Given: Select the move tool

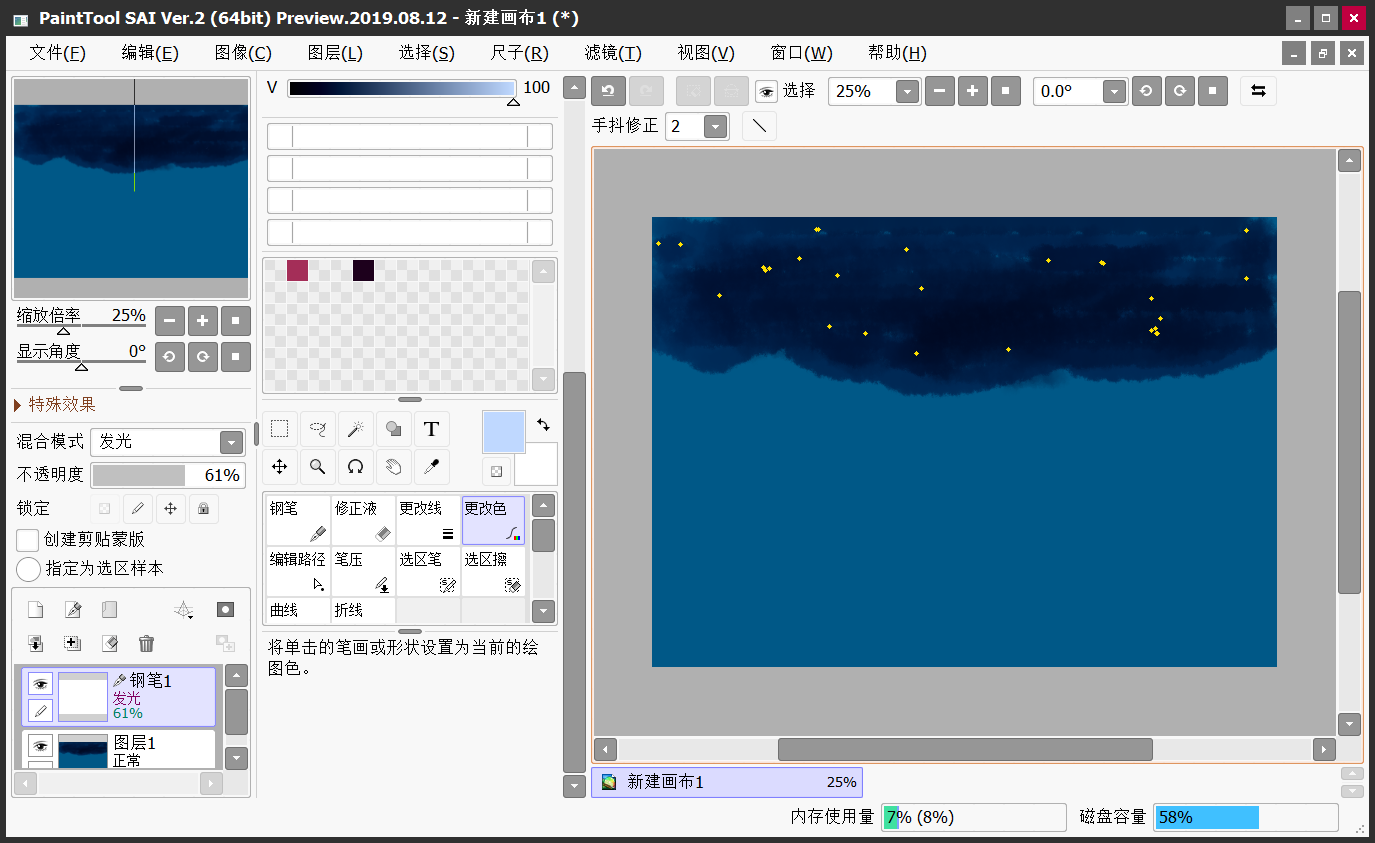Looking at the screenshot, I should 280,467.
